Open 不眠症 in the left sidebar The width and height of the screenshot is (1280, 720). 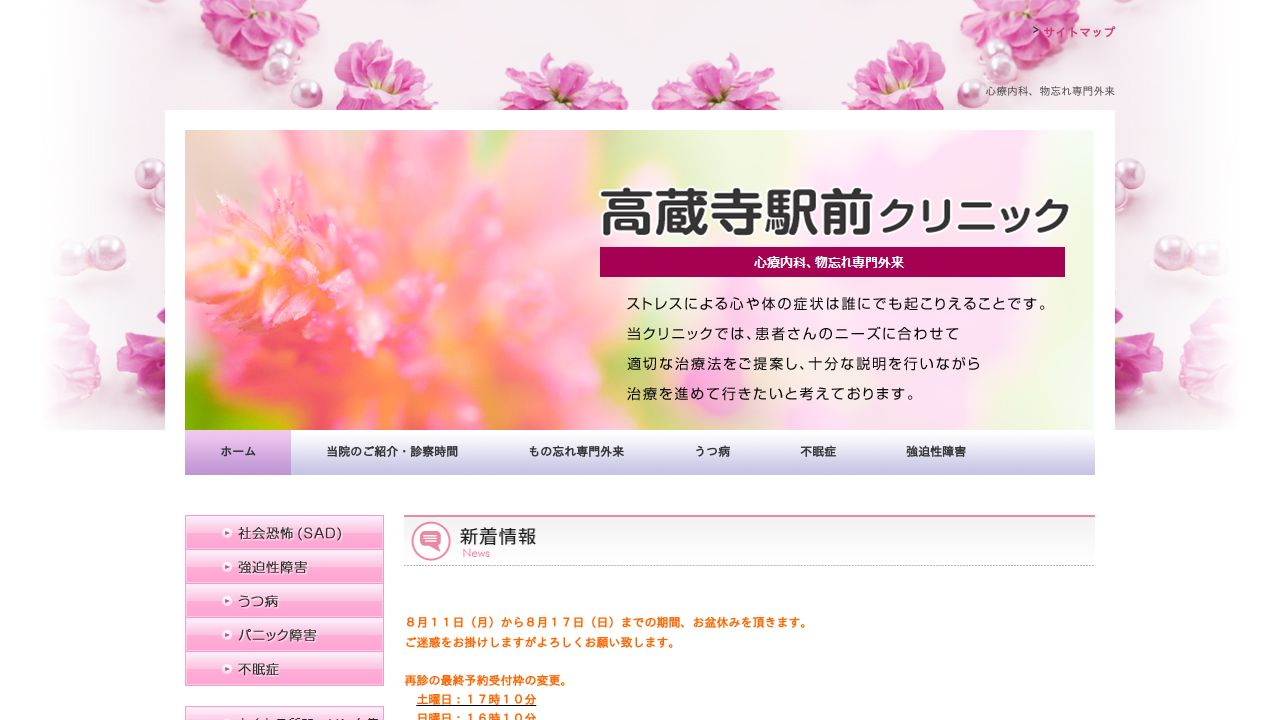pos(259,669)
